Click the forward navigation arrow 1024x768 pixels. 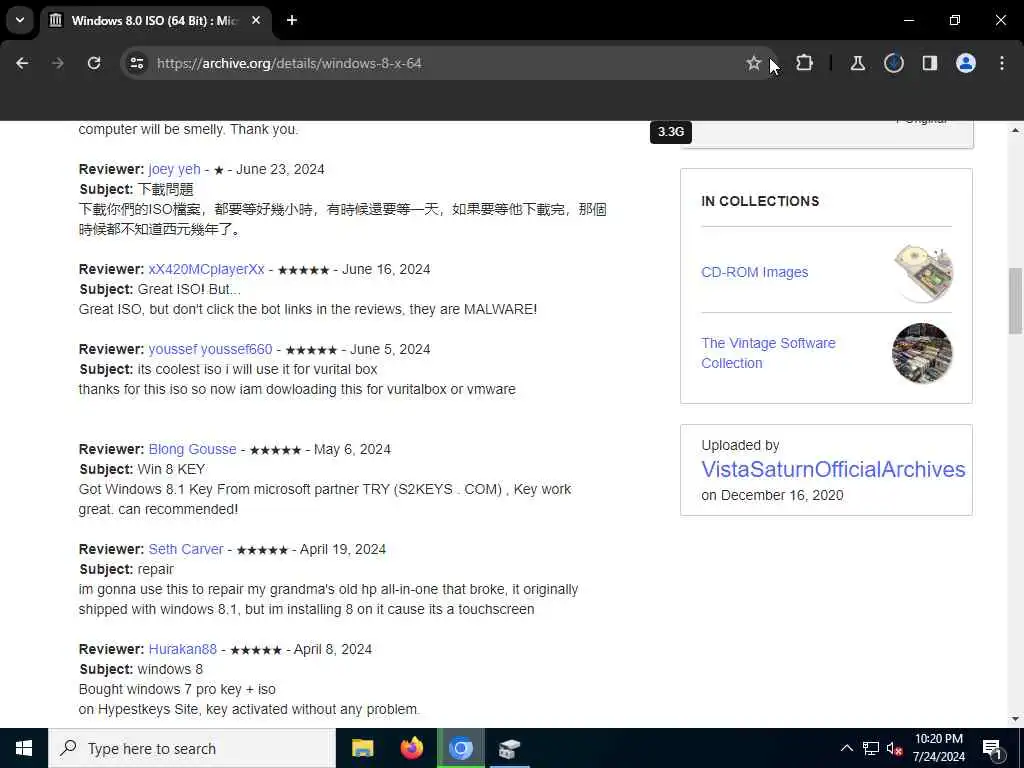click(57, 63)
